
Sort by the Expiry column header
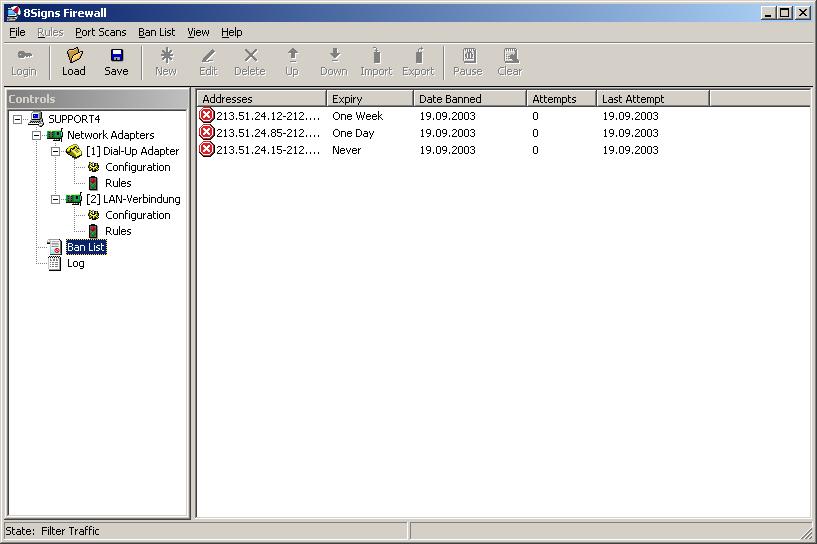369,99
